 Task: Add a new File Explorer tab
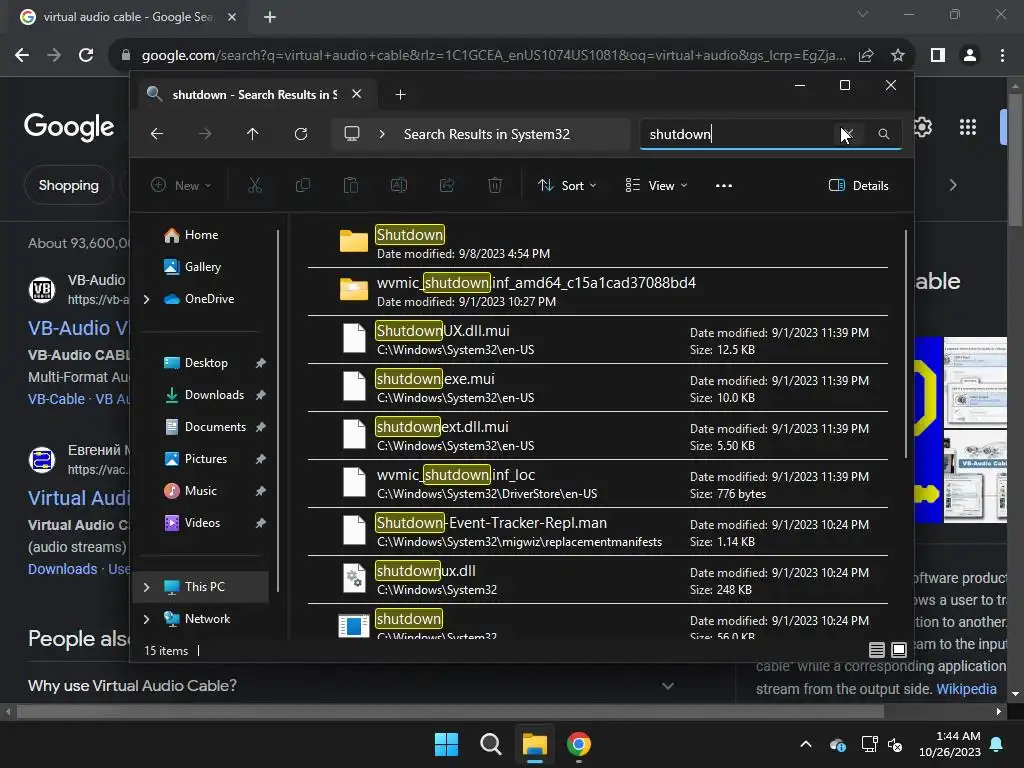pos(400,95)
